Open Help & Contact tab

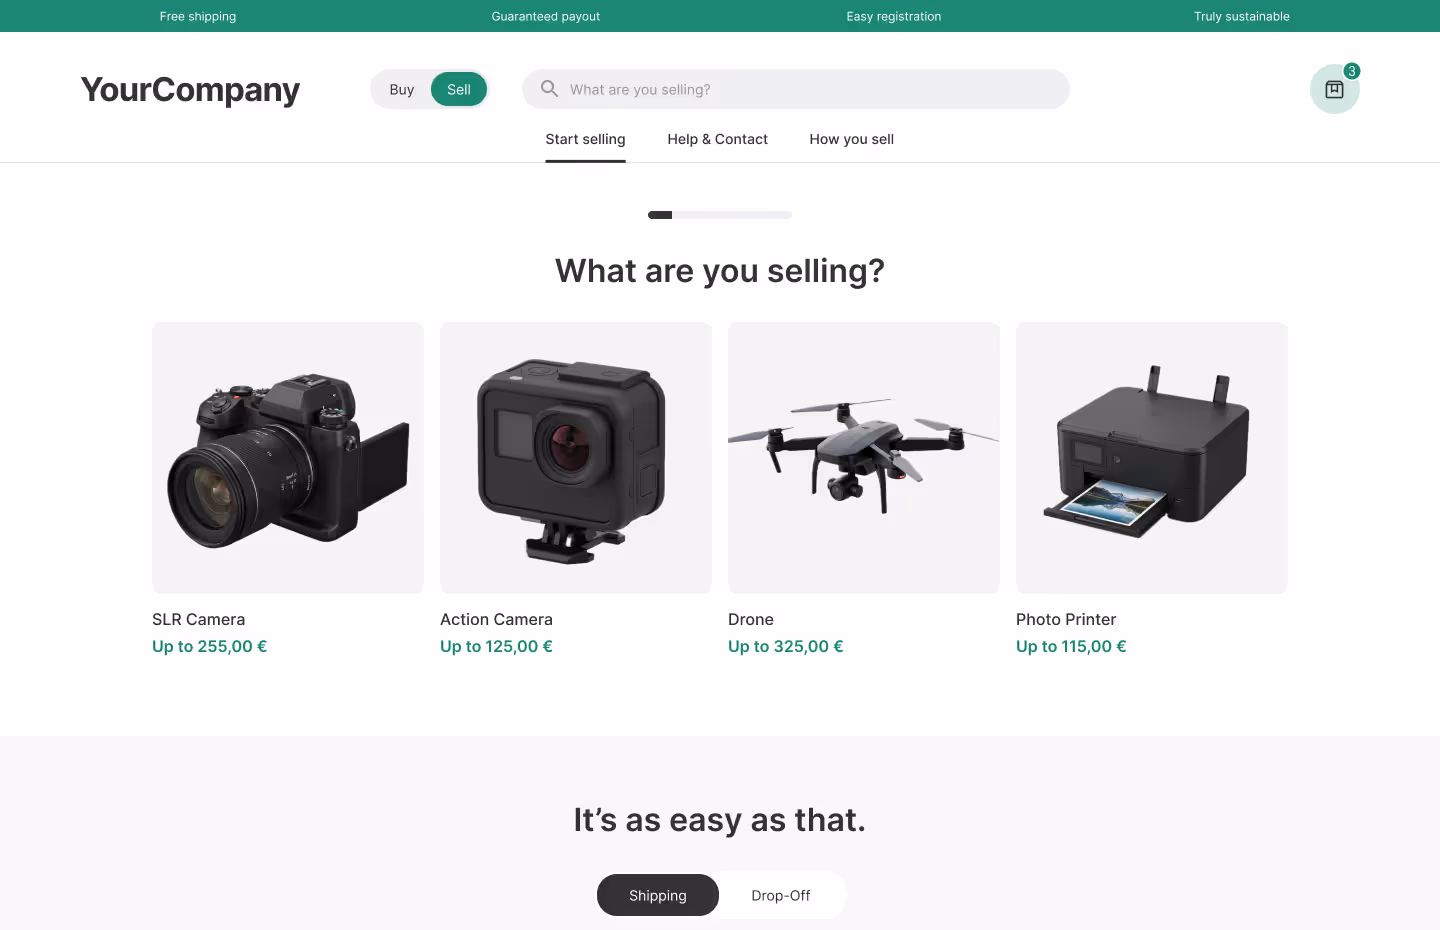click(x=717, y=139)
